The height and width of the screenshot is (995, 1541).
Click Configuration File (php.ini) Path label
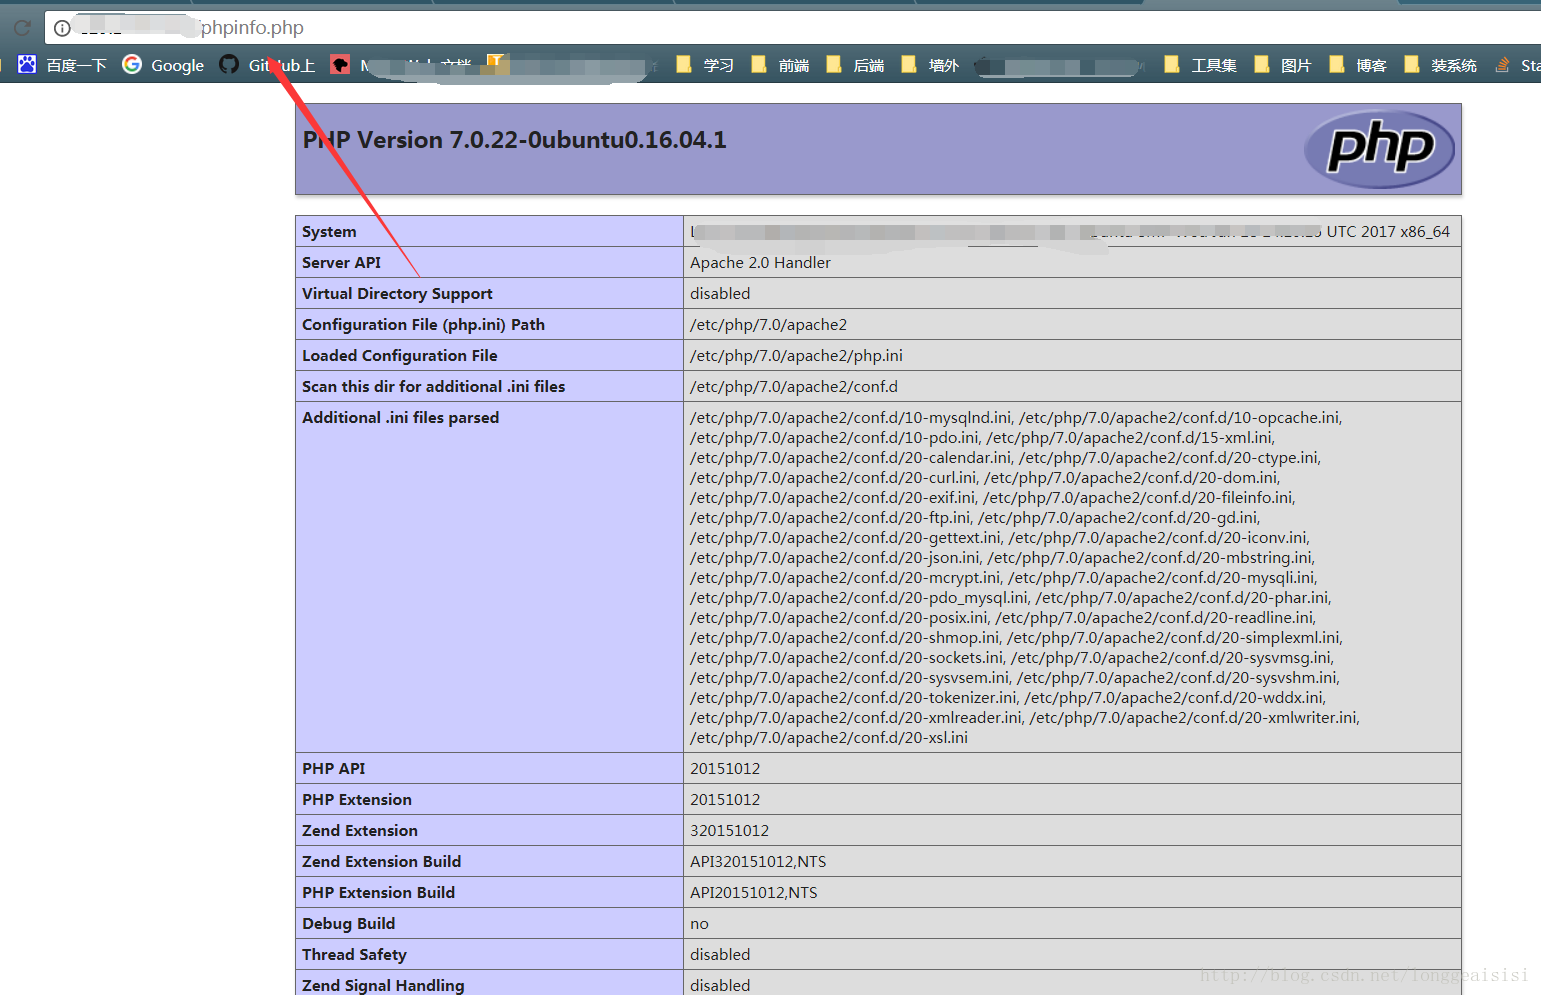pyautogui.click(x=423, y=324)
